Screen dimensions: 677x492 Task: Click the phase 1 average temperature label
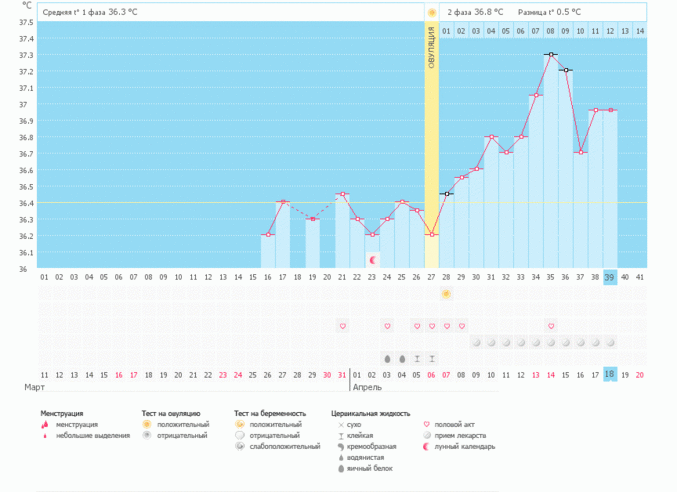pos(91,12)
